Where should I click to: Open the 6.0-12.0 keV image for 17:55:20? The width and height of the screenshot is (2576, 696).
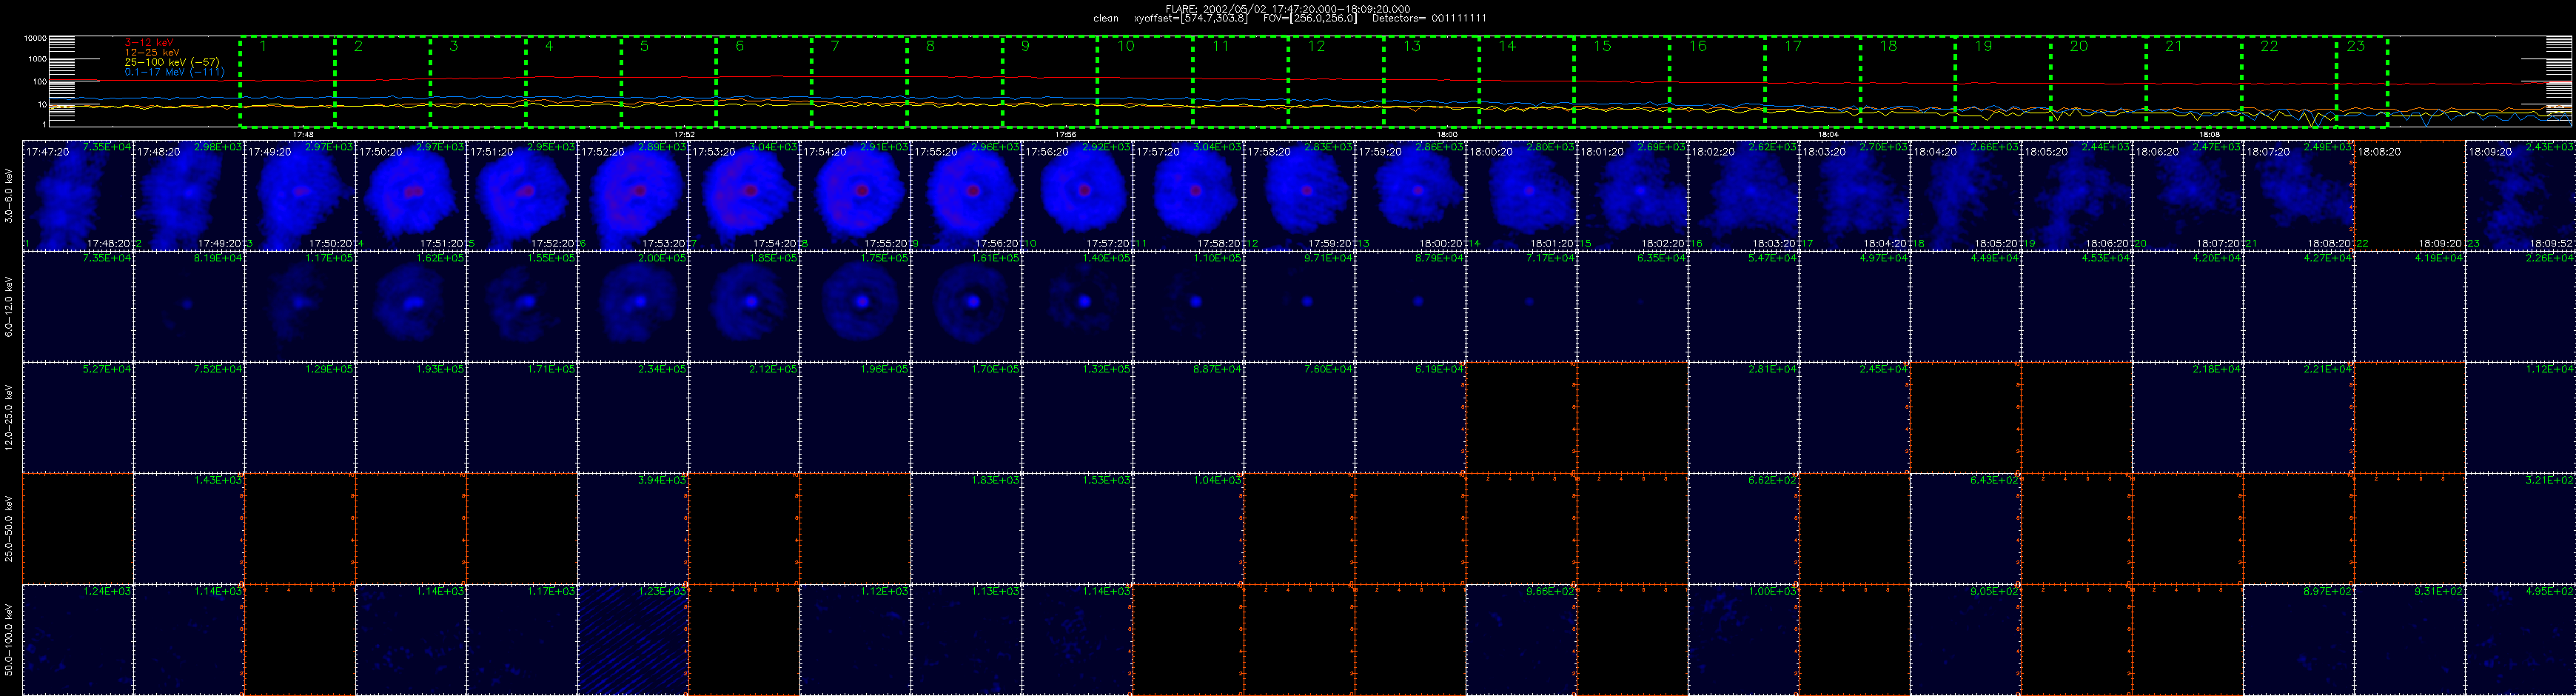tap(966, 306)
